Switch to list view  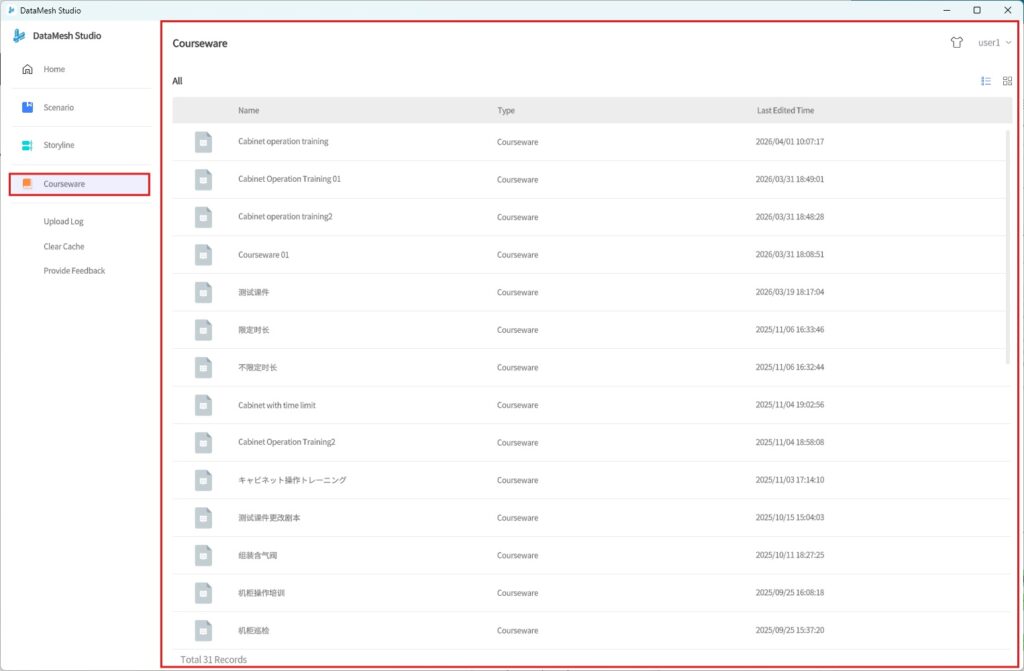pos(986,81)
